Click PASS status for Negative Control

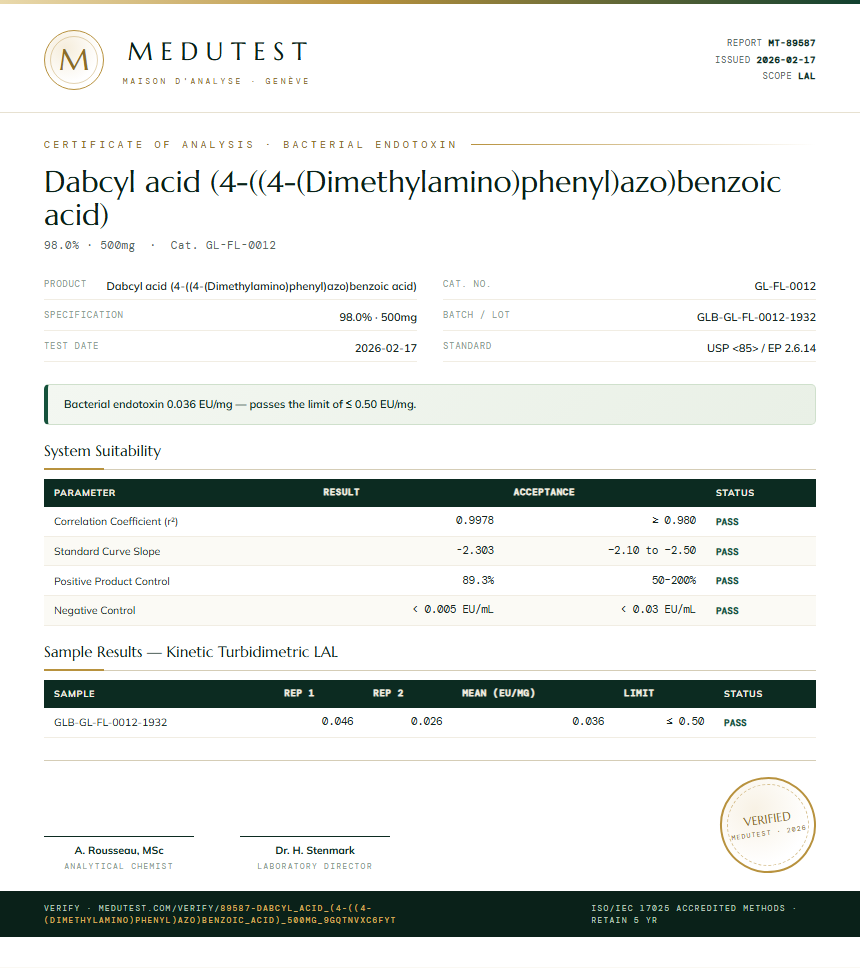coord(727,611)
